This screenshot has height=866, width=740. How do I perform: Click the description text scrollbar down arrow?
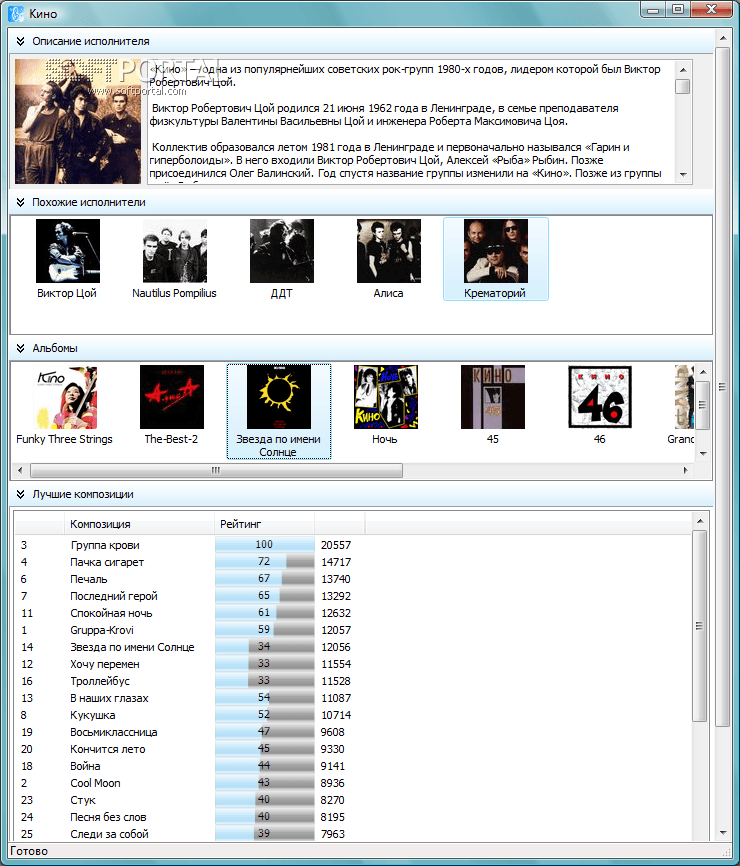(683, 175)
